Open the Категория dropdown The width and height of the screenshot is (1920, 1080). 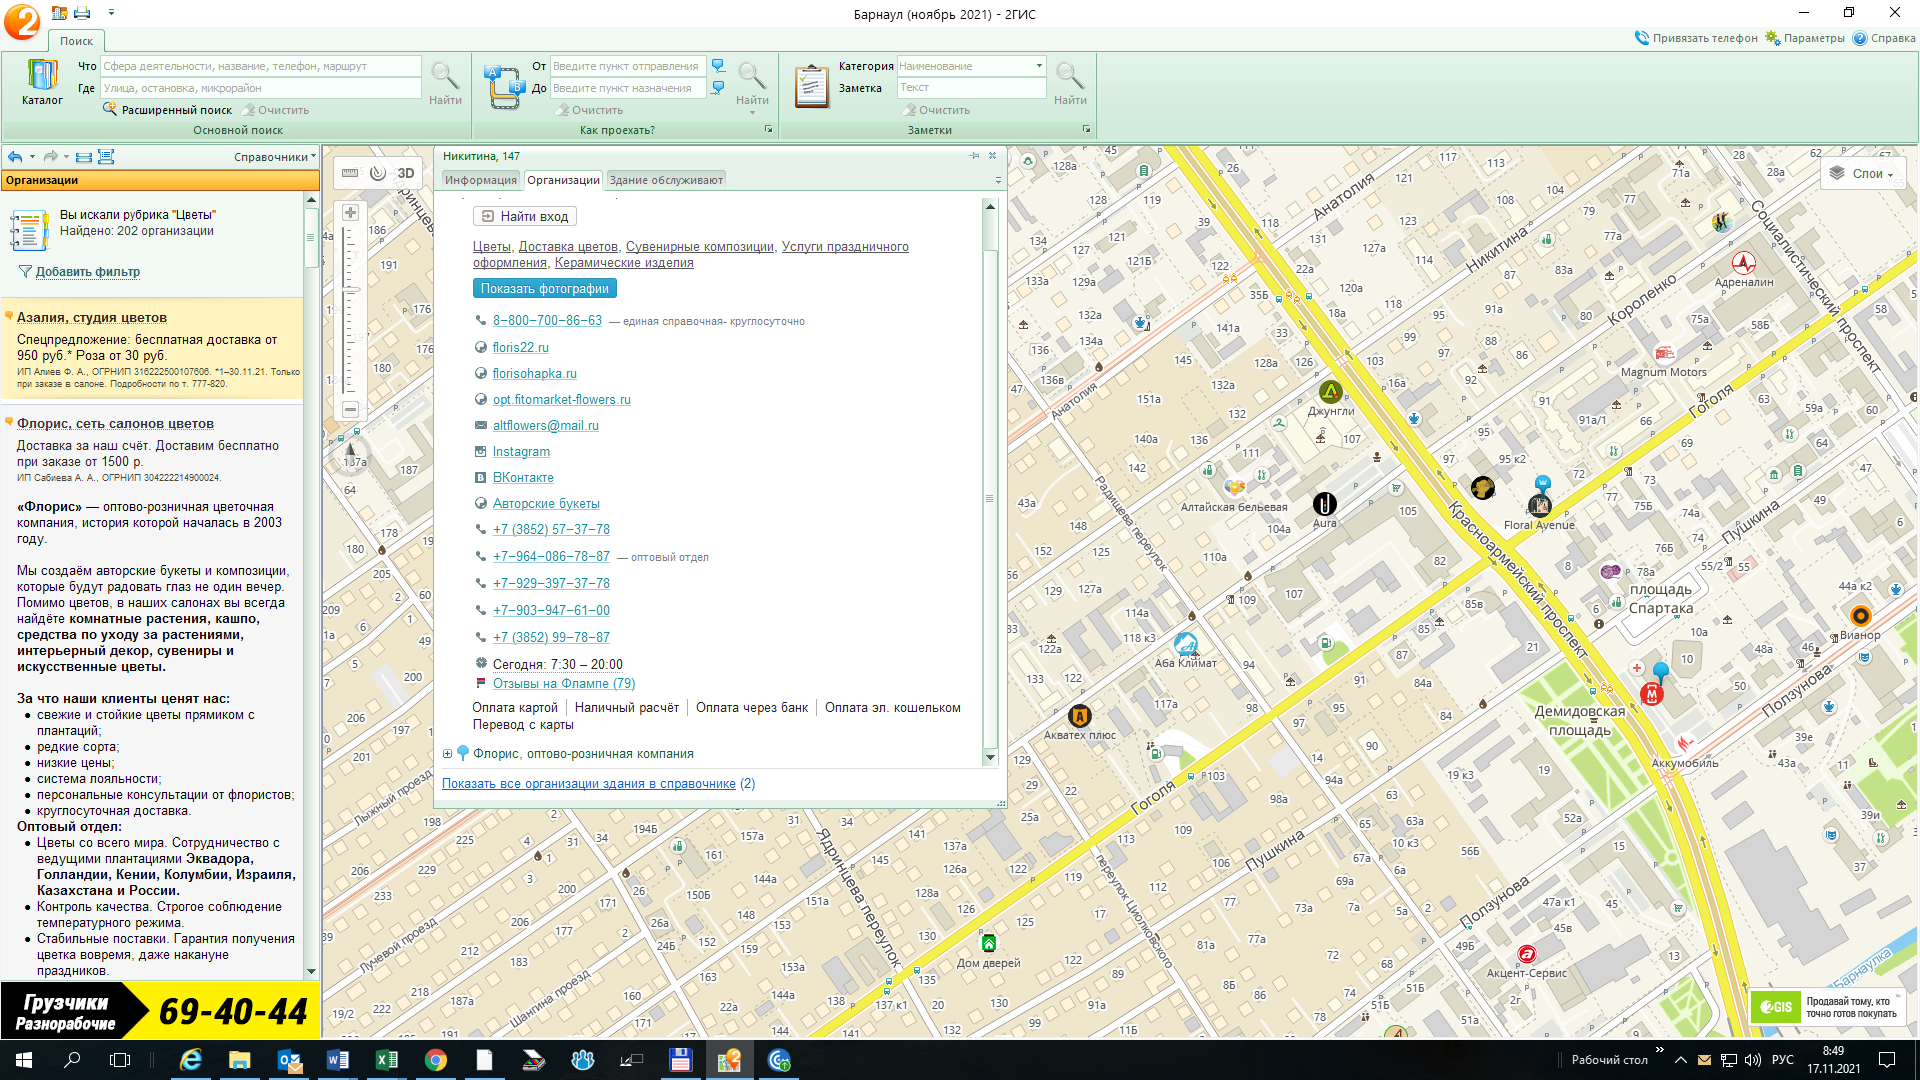1039,66
